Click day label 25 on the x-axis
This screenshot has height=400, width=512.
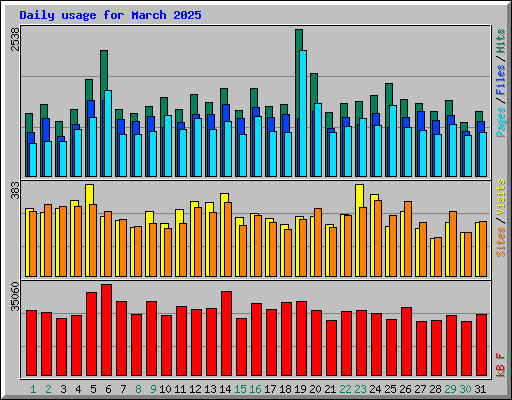click(390, 389)
